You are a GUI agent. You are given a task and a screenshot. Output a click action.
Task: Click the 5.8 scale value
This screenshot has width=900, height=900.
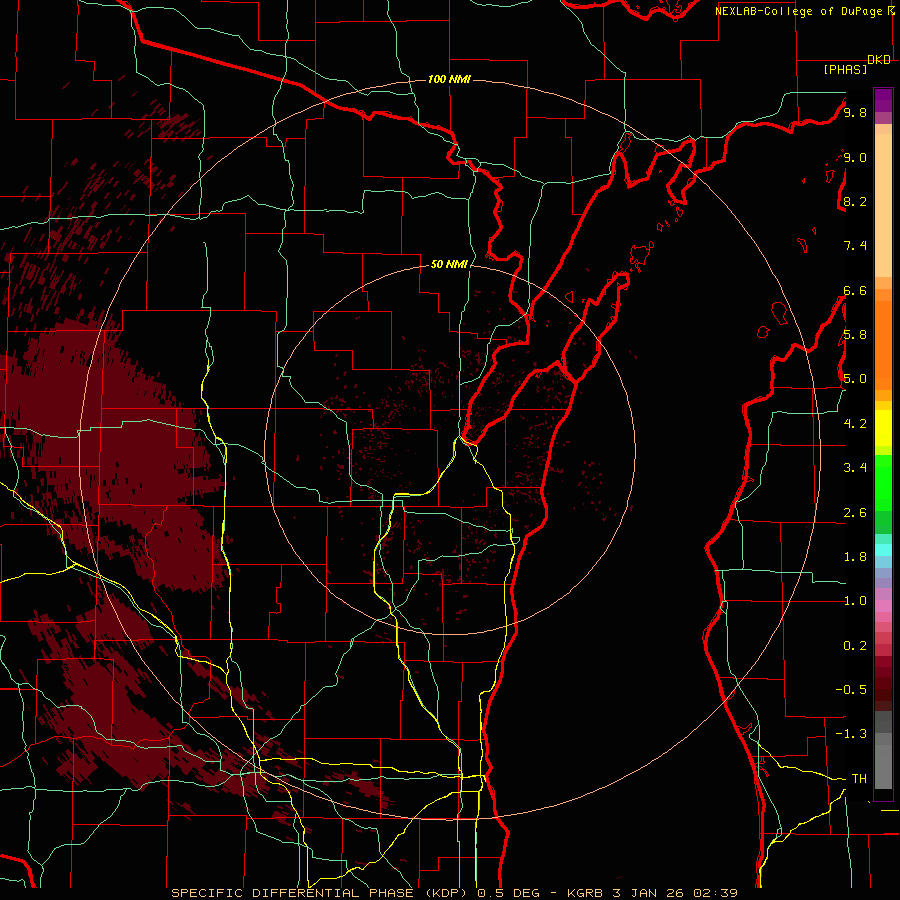(x=855, y=335)
